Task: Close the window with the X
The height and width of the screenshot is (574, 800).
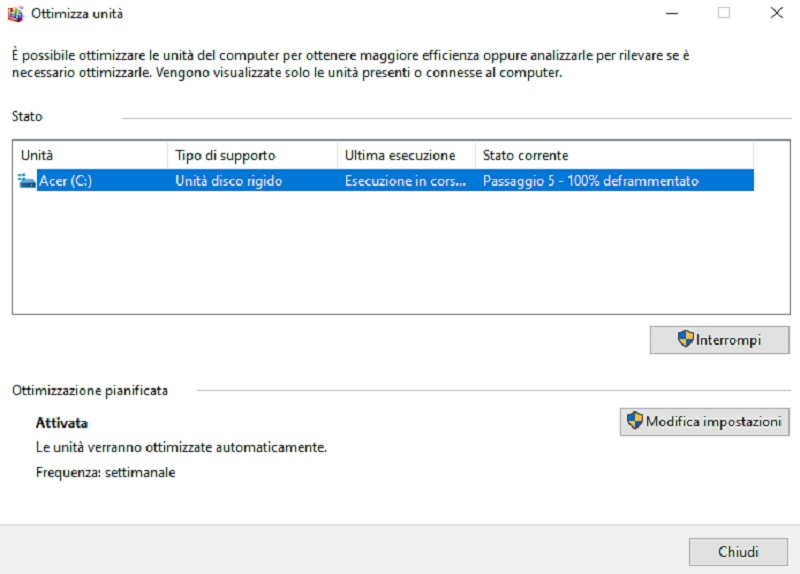Action: pyautogui.click(x=776, y=13)
